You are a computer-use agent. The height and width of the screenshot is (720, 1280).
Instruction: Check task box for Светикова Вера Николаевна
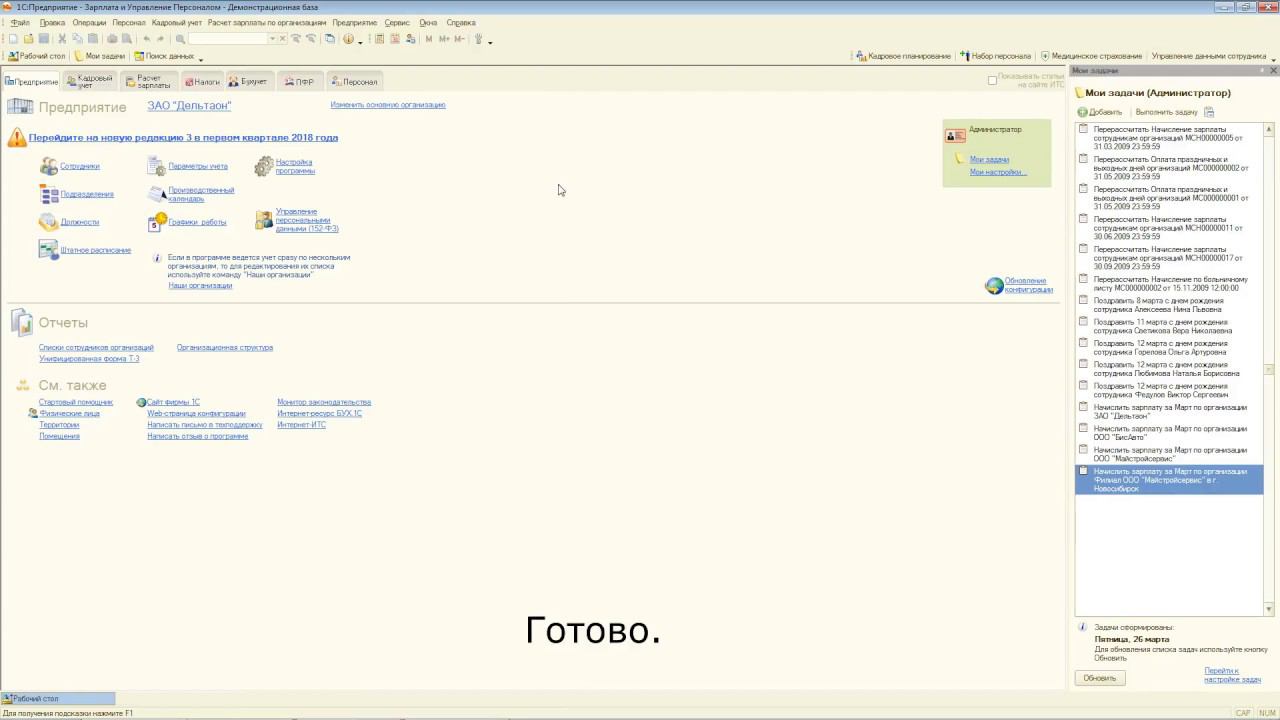(x=1083, y=322)
